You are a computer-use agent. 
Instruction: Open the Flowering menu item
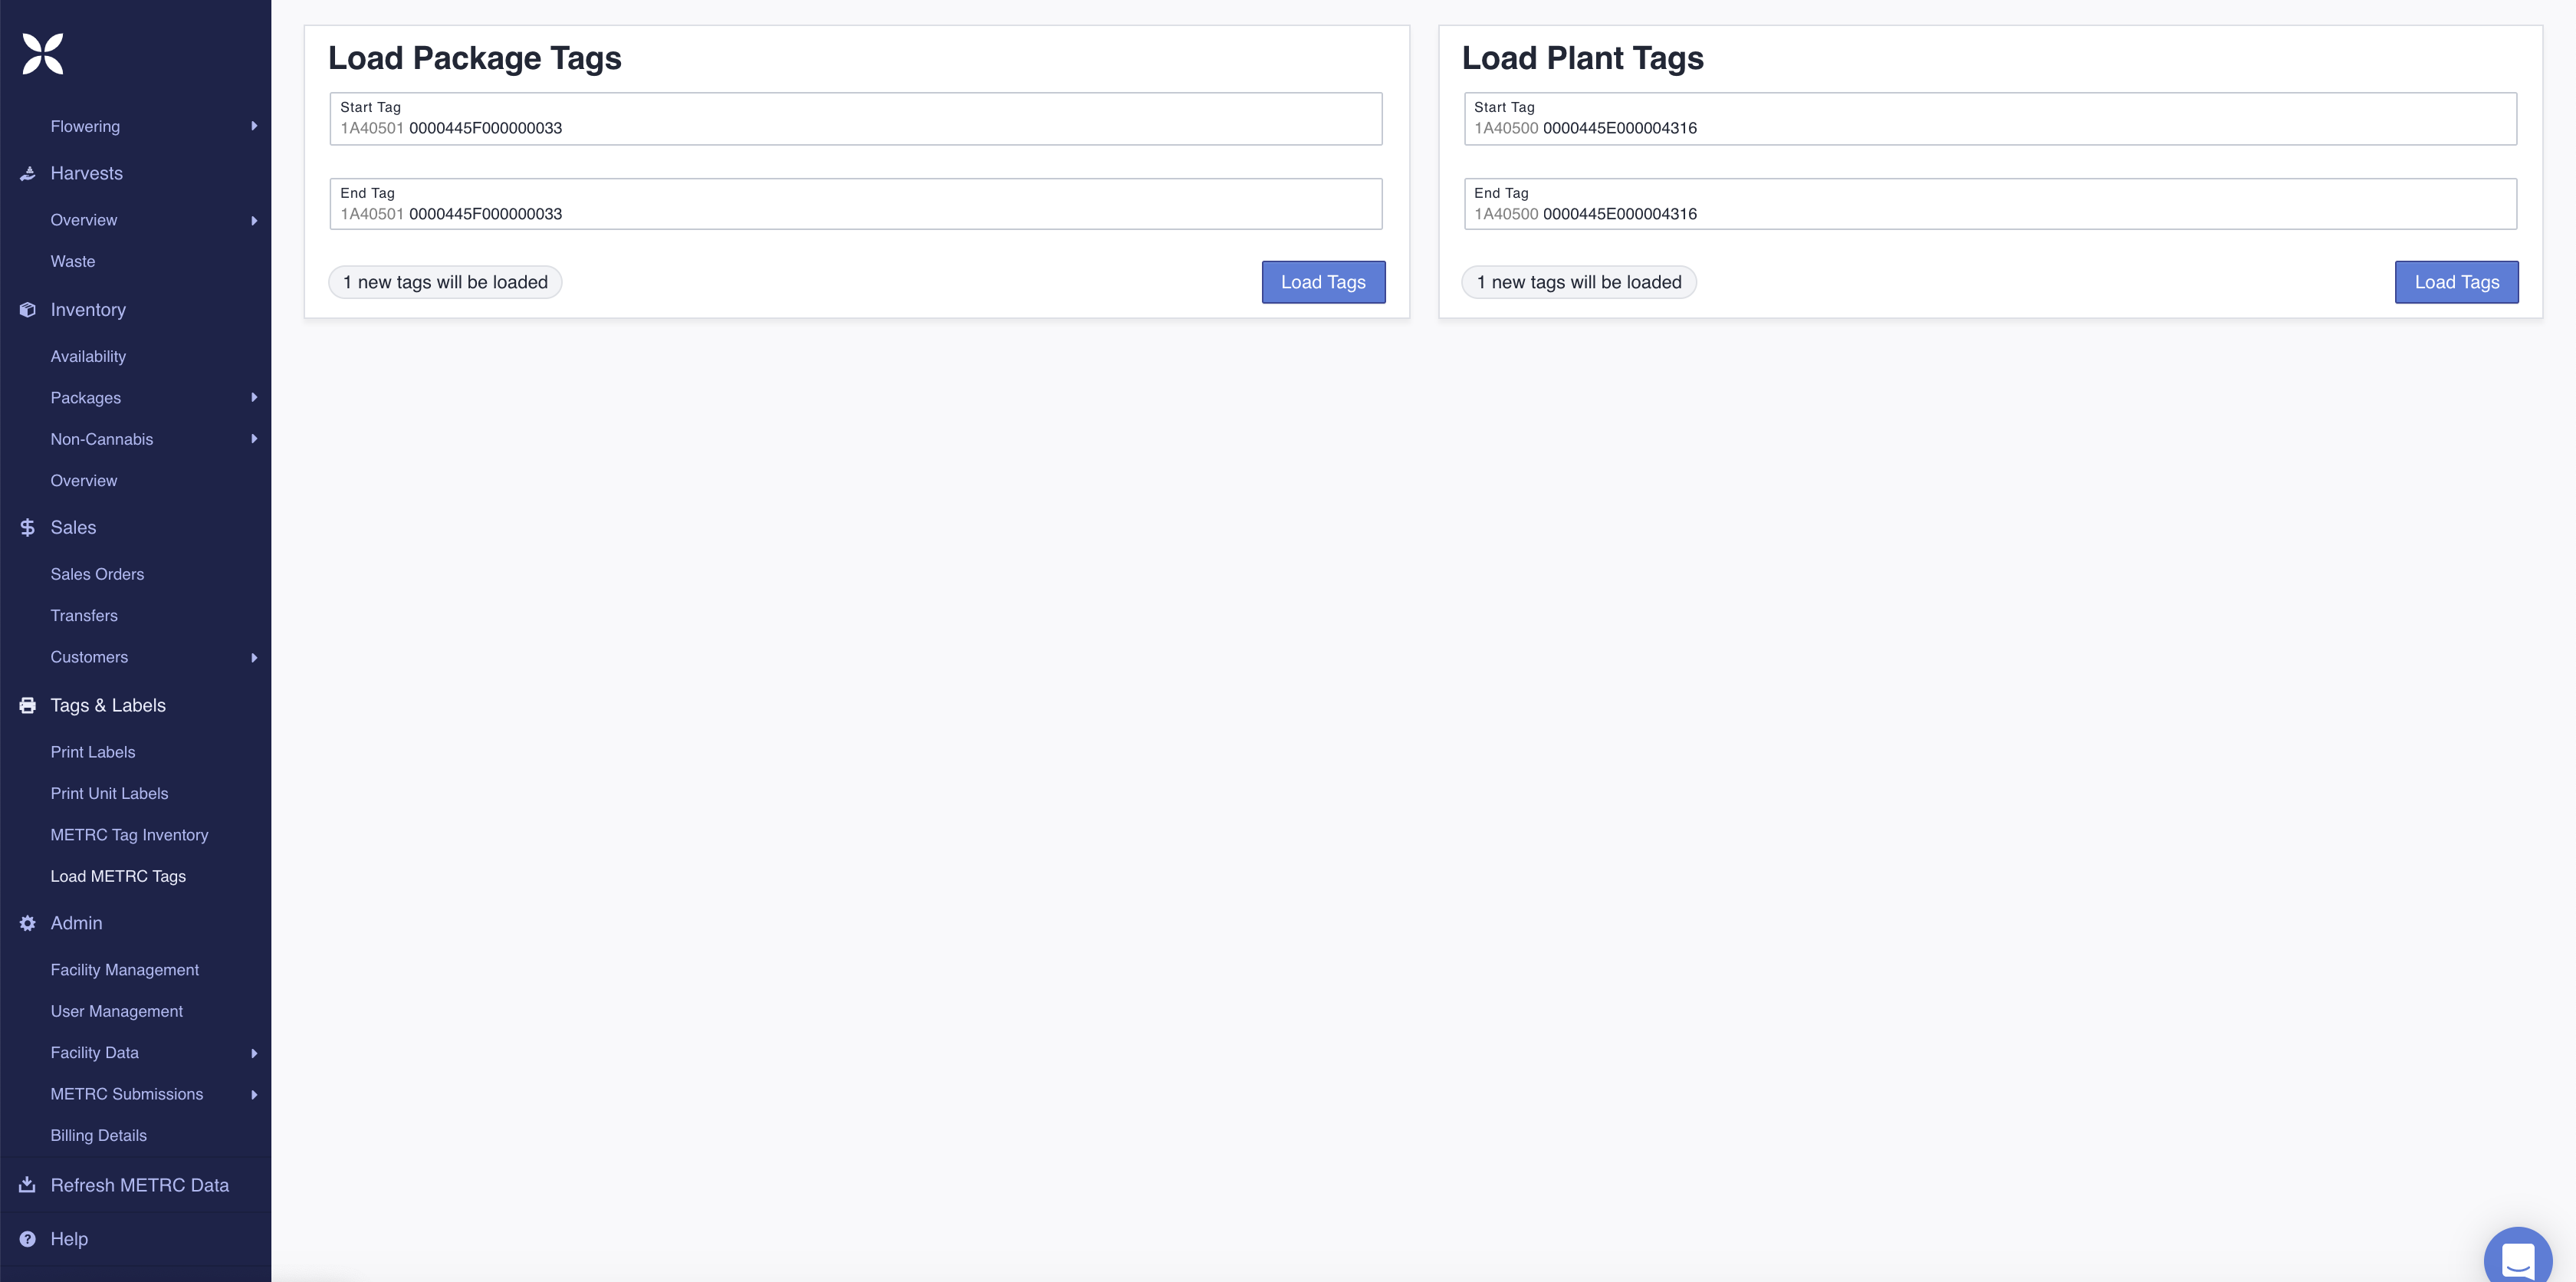tap(85, 127)
